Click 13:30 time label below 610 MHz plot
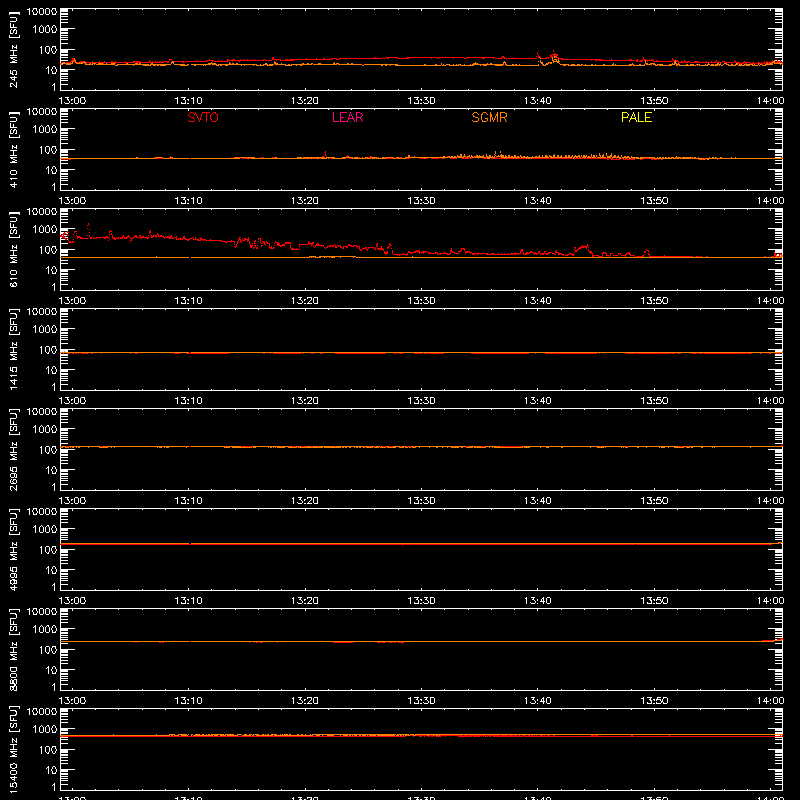Viewport: 800px width, 800px height. 421,301
